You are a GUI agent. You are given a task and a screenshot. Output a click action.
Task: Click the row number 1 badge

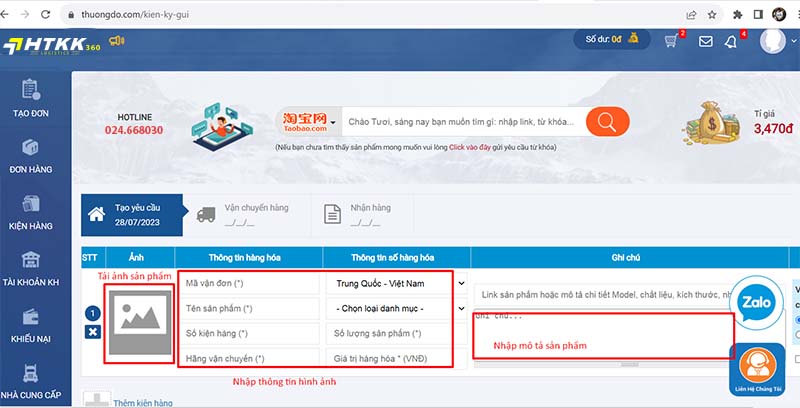point(93,313)
